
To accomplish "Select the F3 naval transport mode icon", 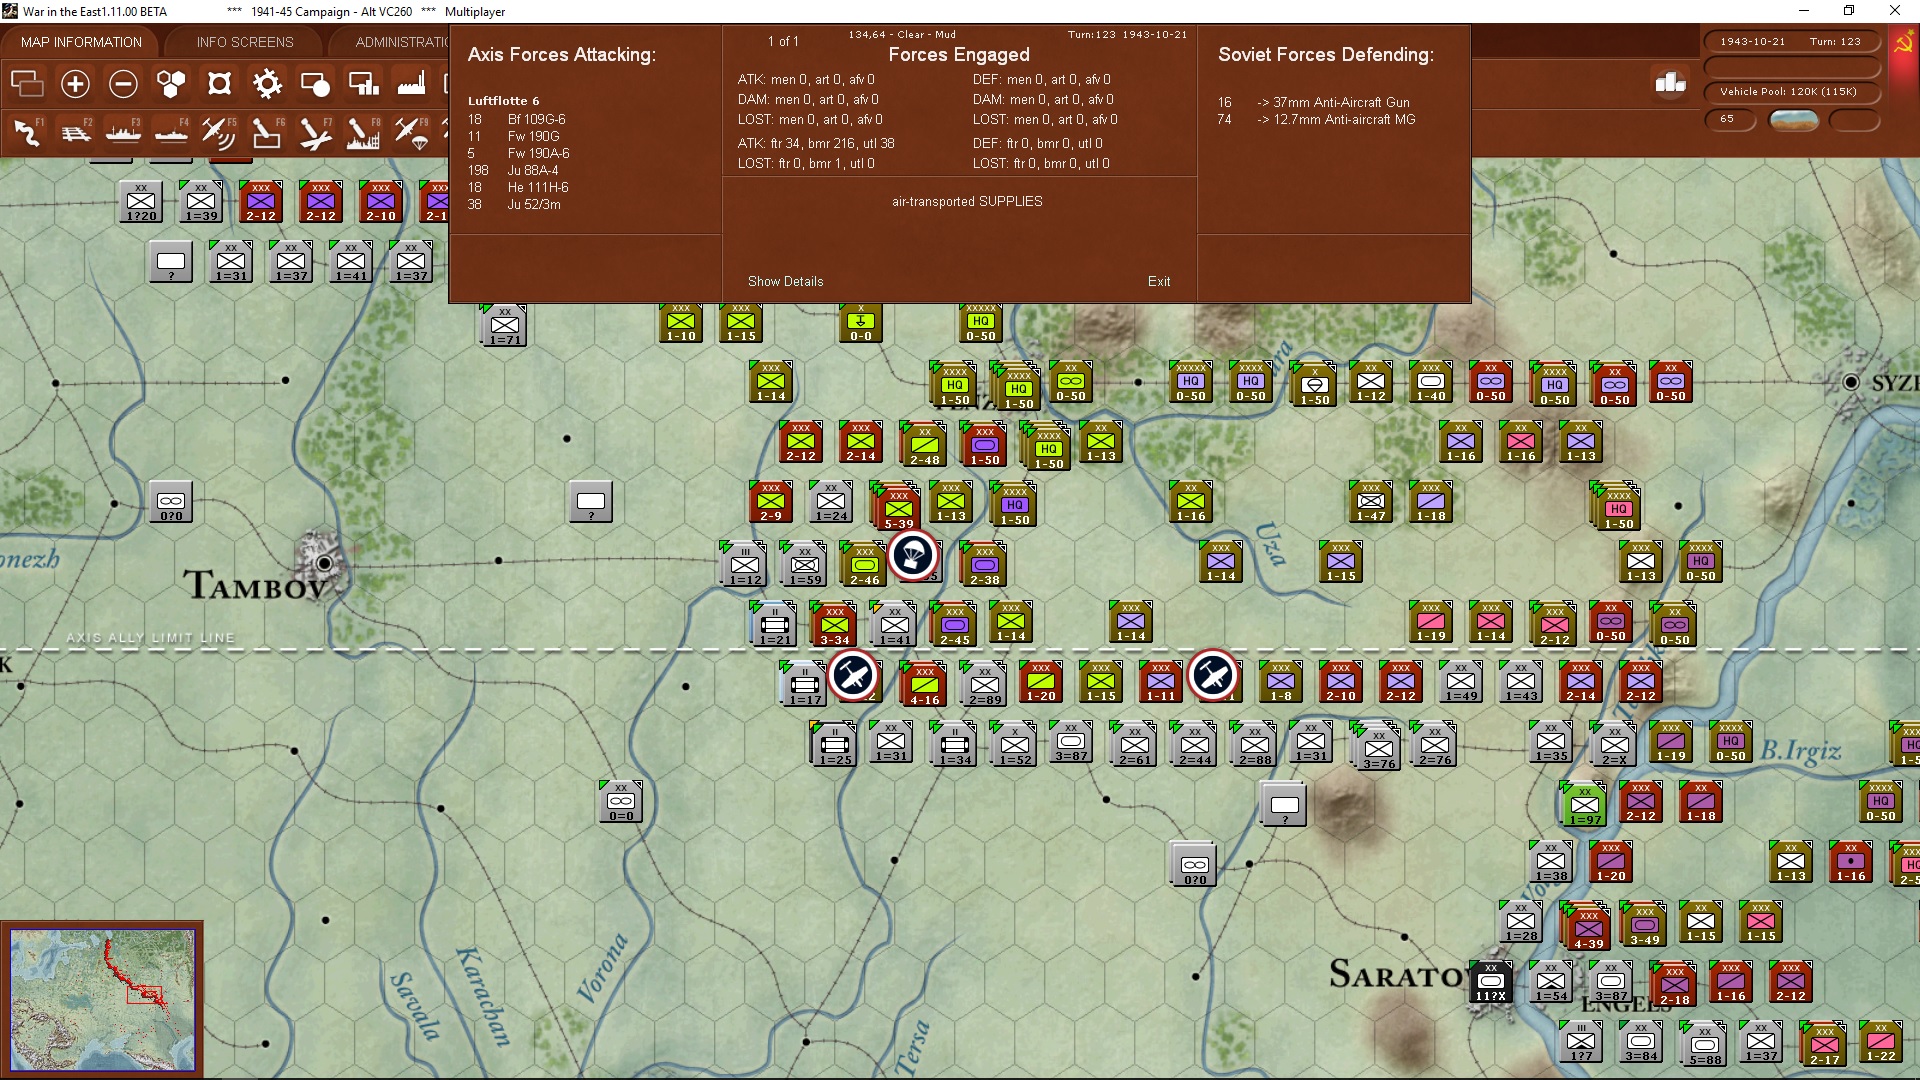I will tap(124, 133).
